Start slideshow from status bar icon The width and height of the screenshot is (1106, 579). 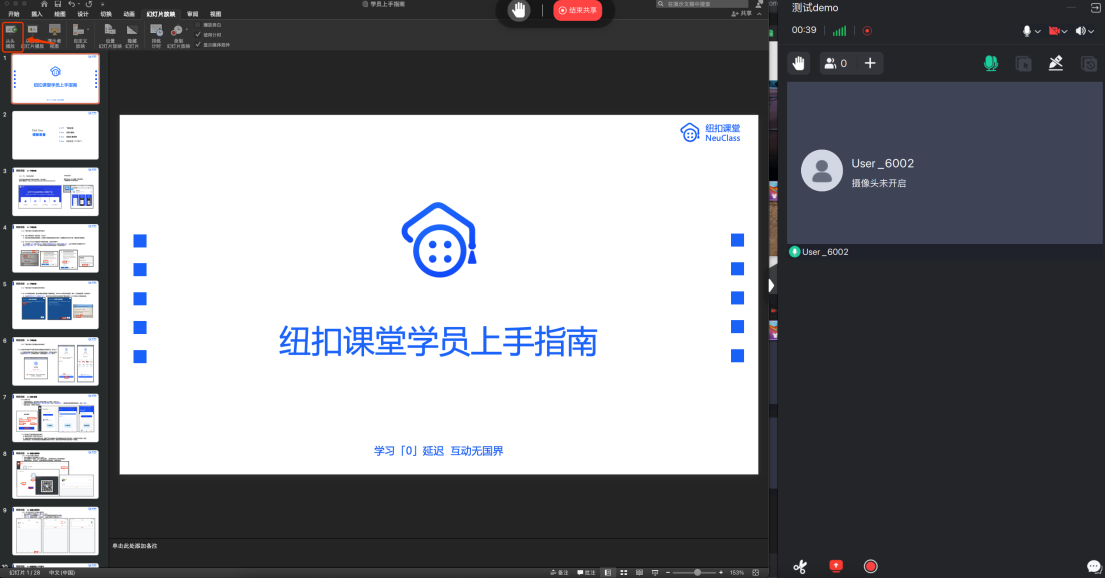655,573
